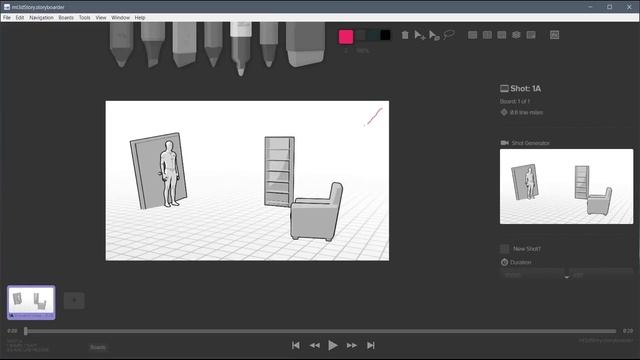The image size is (640, 360).
Task: Click the Boards button near bottom left
Action: tap(98, 347)
